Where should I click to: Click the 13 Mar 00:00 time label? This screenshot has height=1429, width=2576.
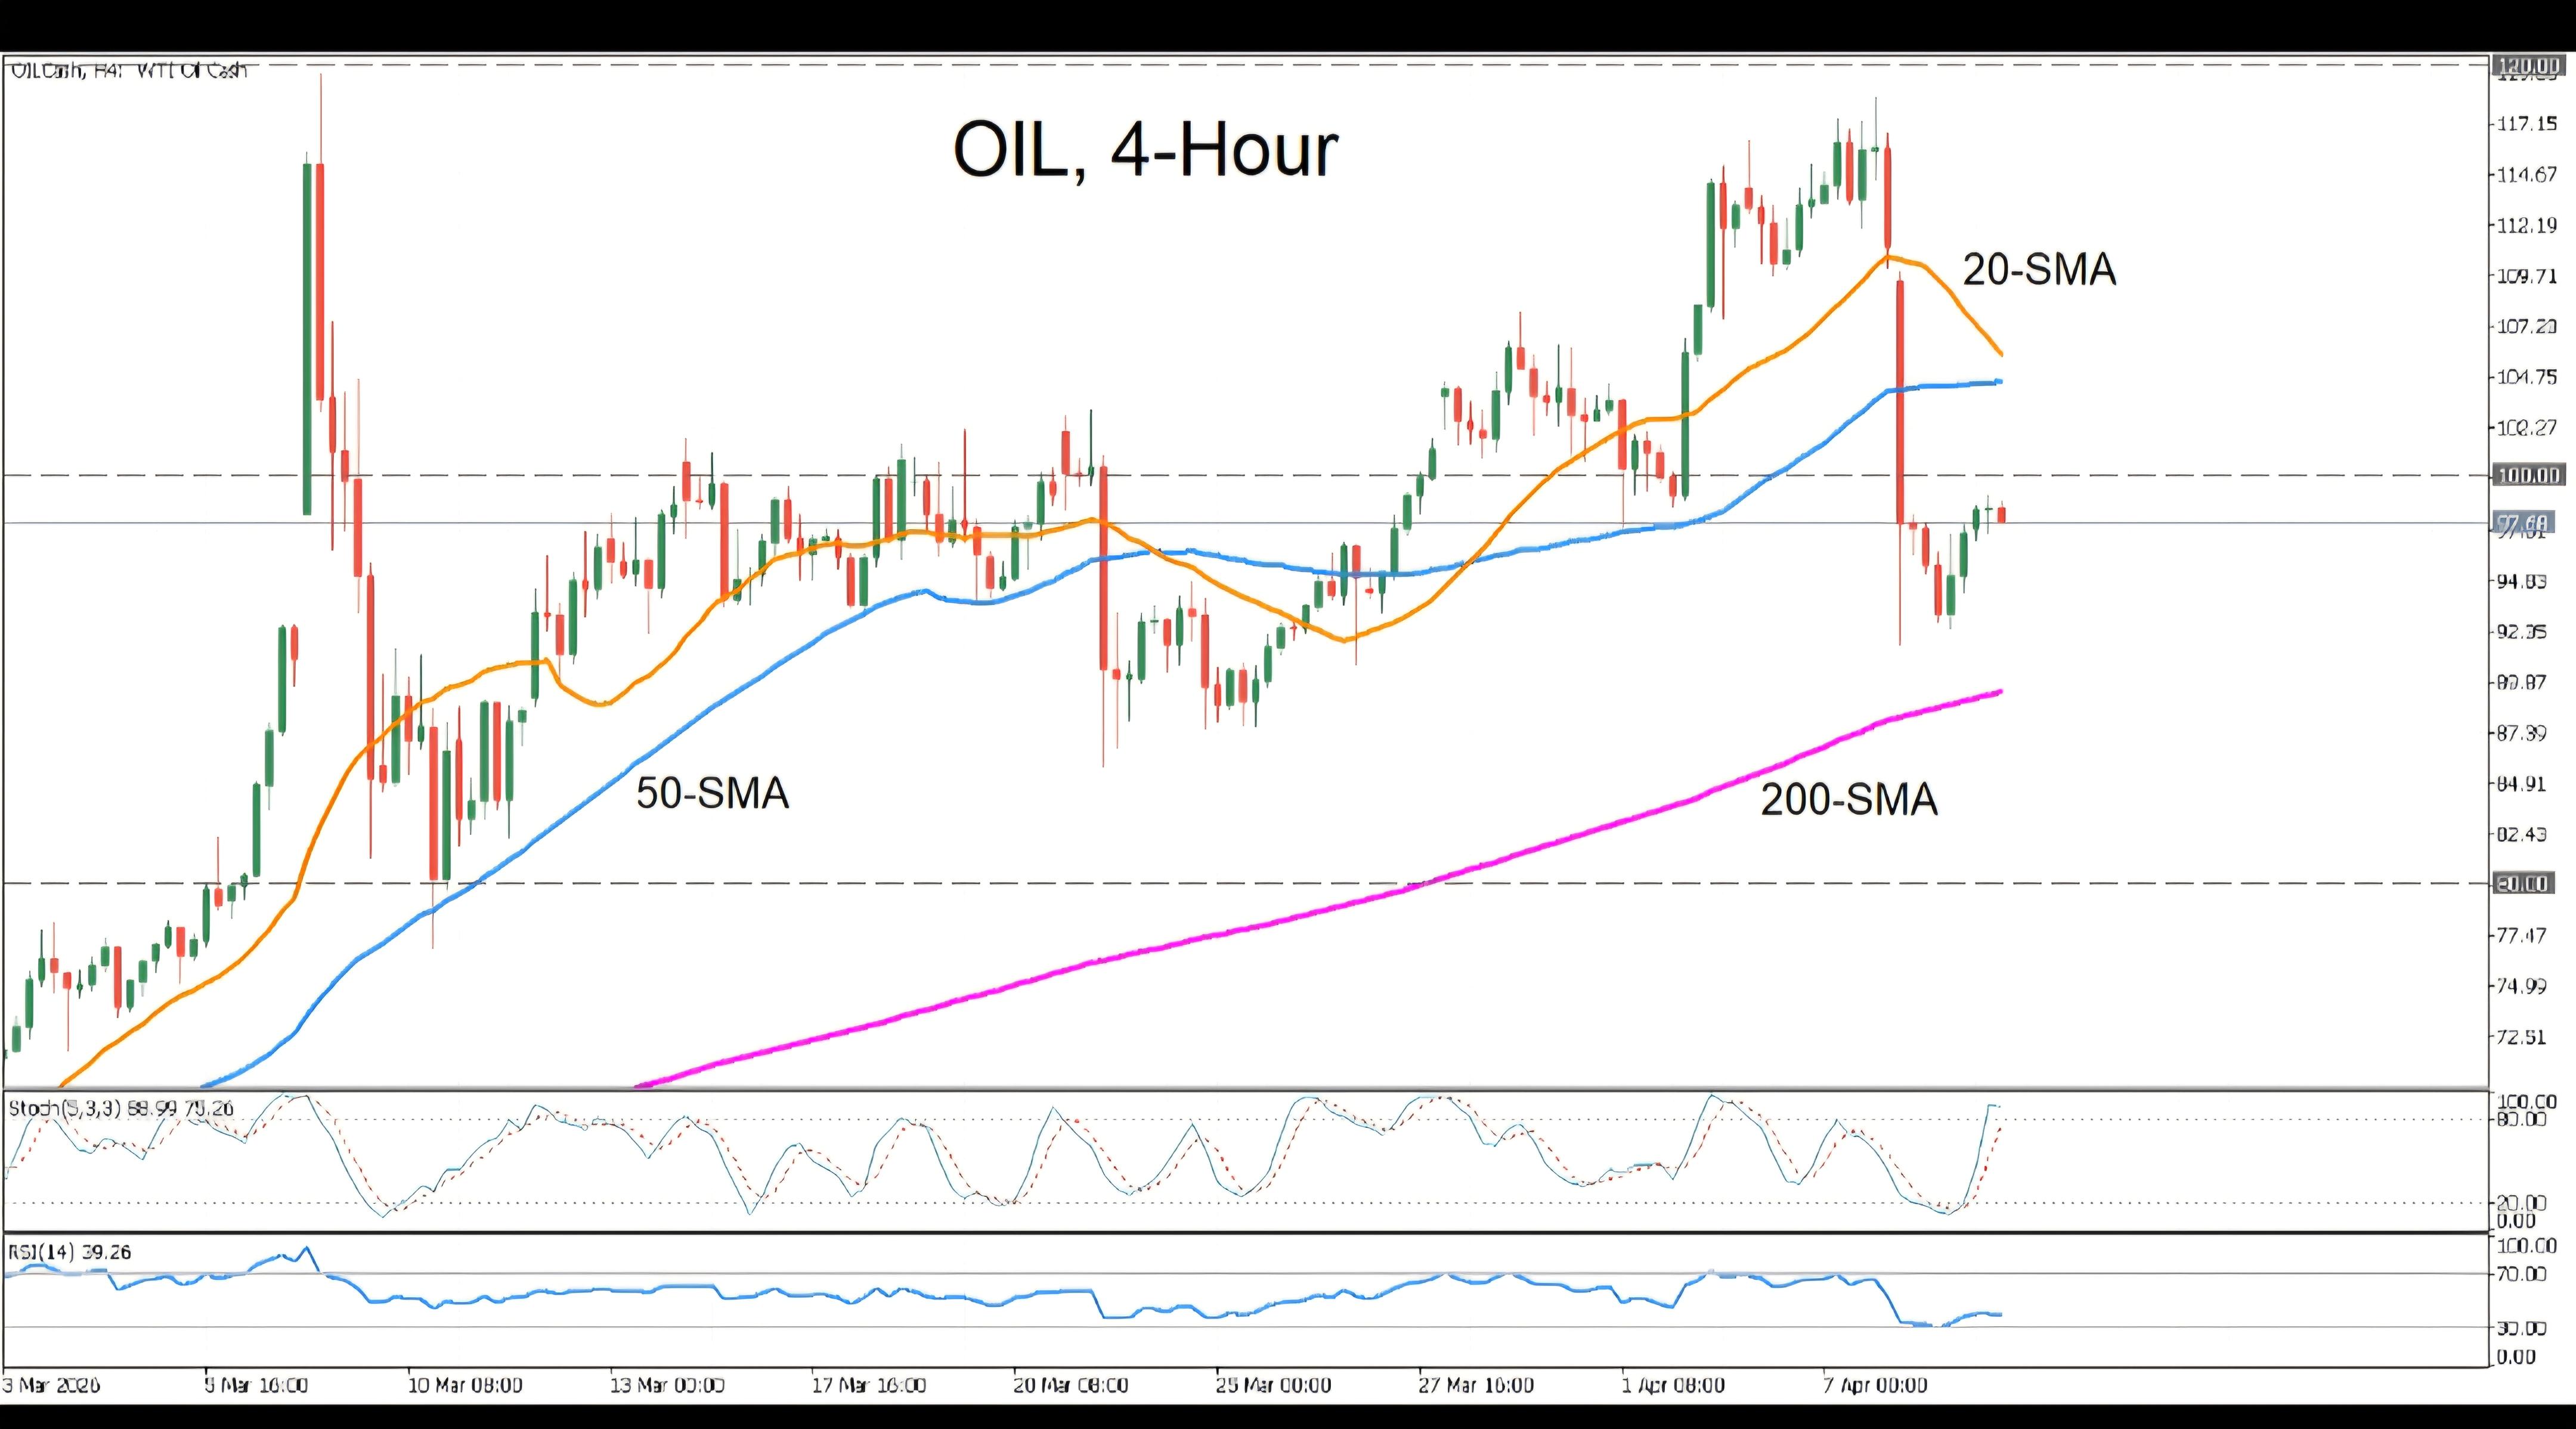click(x=667, y=1385)
